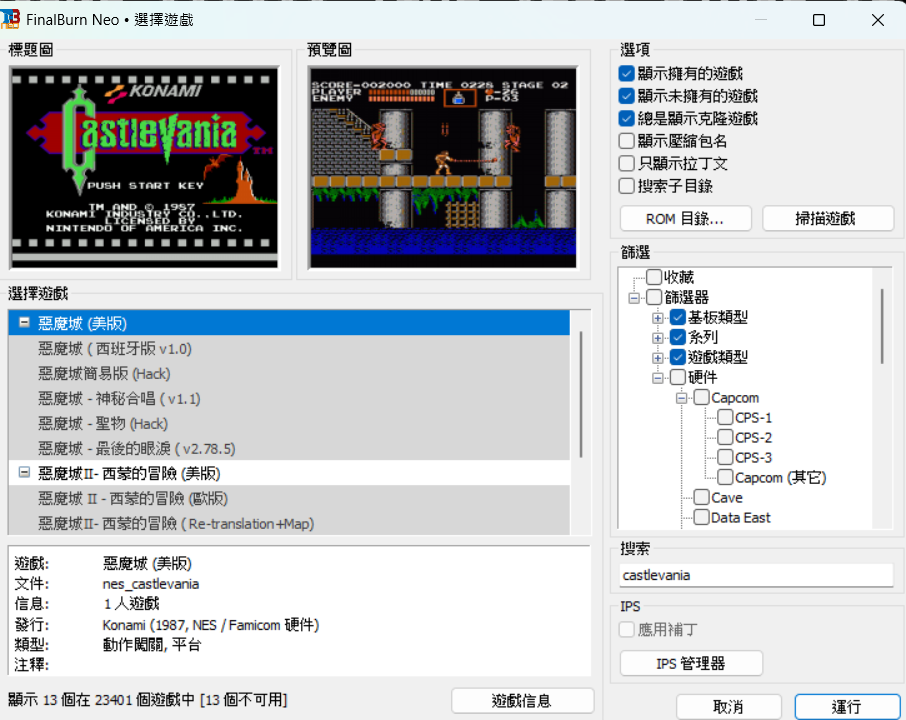Collapse the 硬件 tree node
This screenshot has height=720, width=906.
click(658, 378)
